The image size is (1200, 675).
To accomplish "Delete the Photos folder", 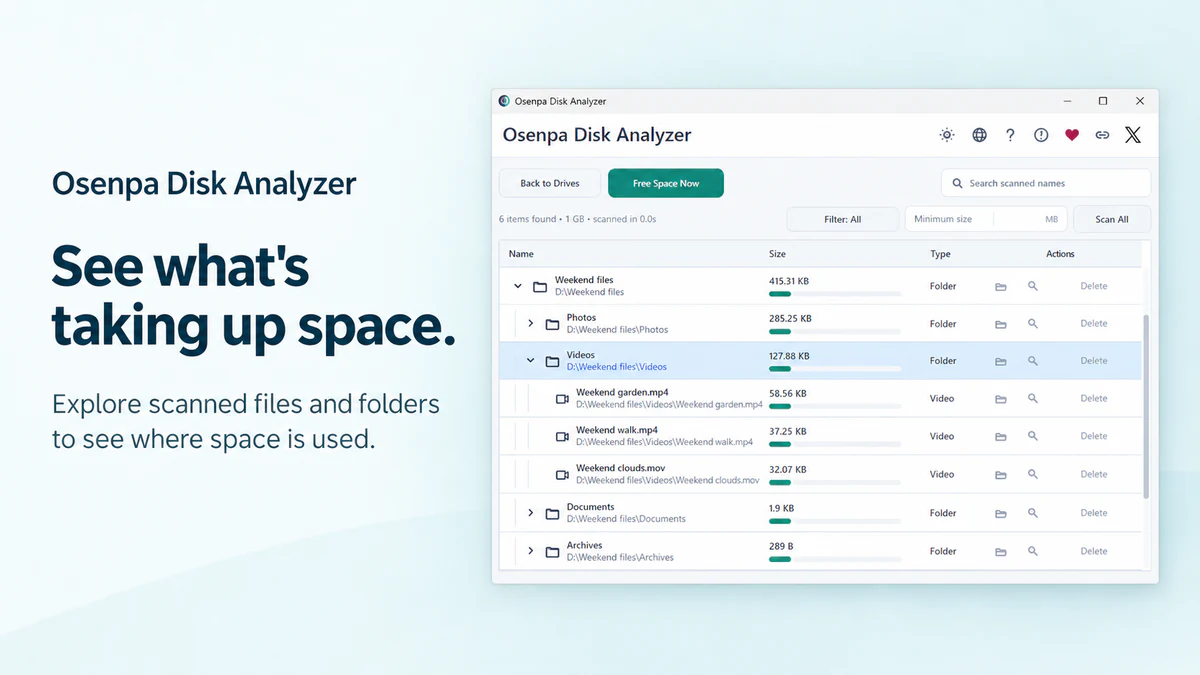I will click(x=1094, y=324).
